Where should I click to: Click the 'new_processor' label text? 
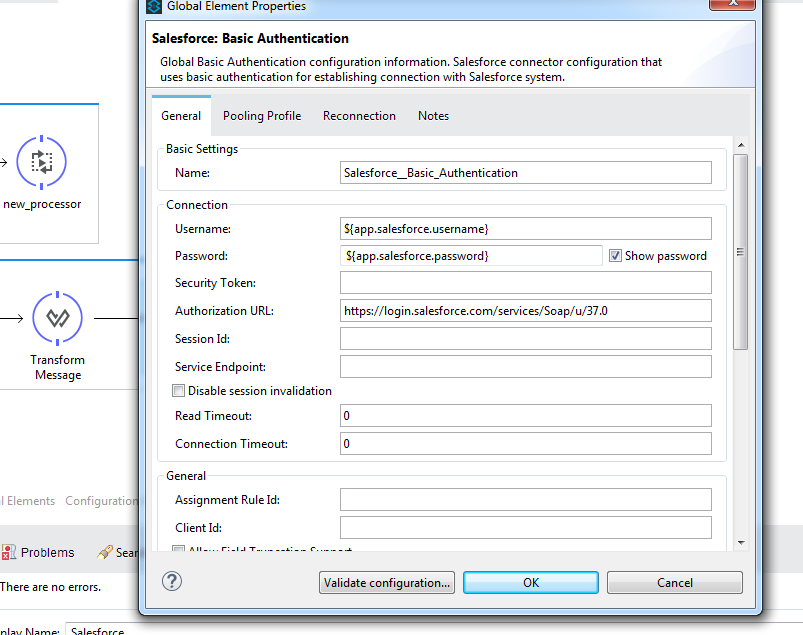point(42,204)
